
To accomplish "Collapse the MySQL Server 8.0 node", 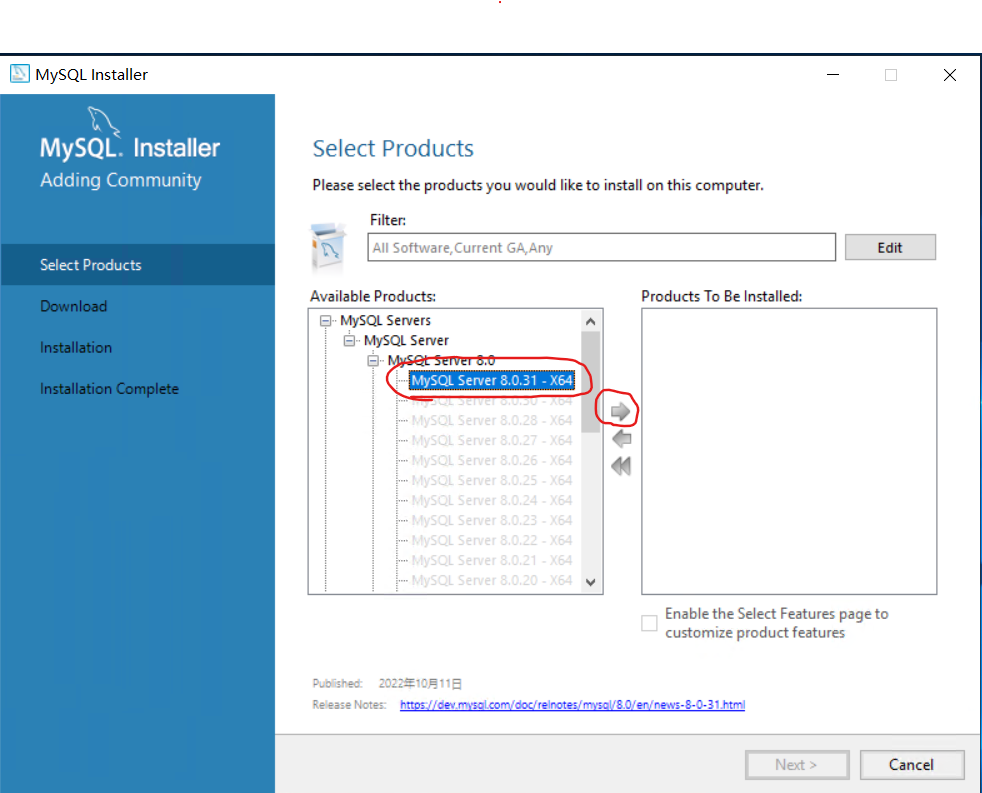I will coord(373,361).
